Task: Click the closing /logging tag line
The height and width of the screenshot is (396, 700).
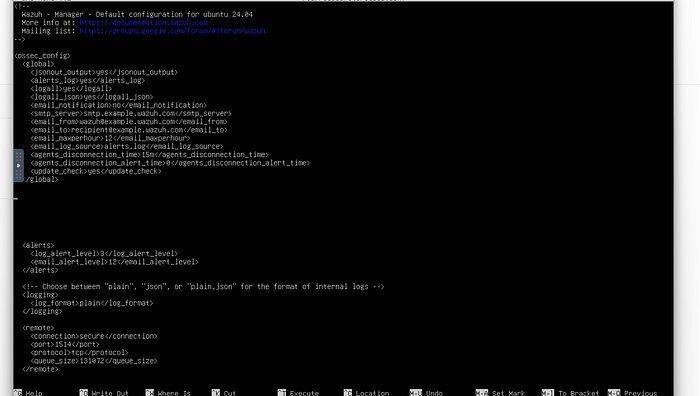Action: coord(42,312)
